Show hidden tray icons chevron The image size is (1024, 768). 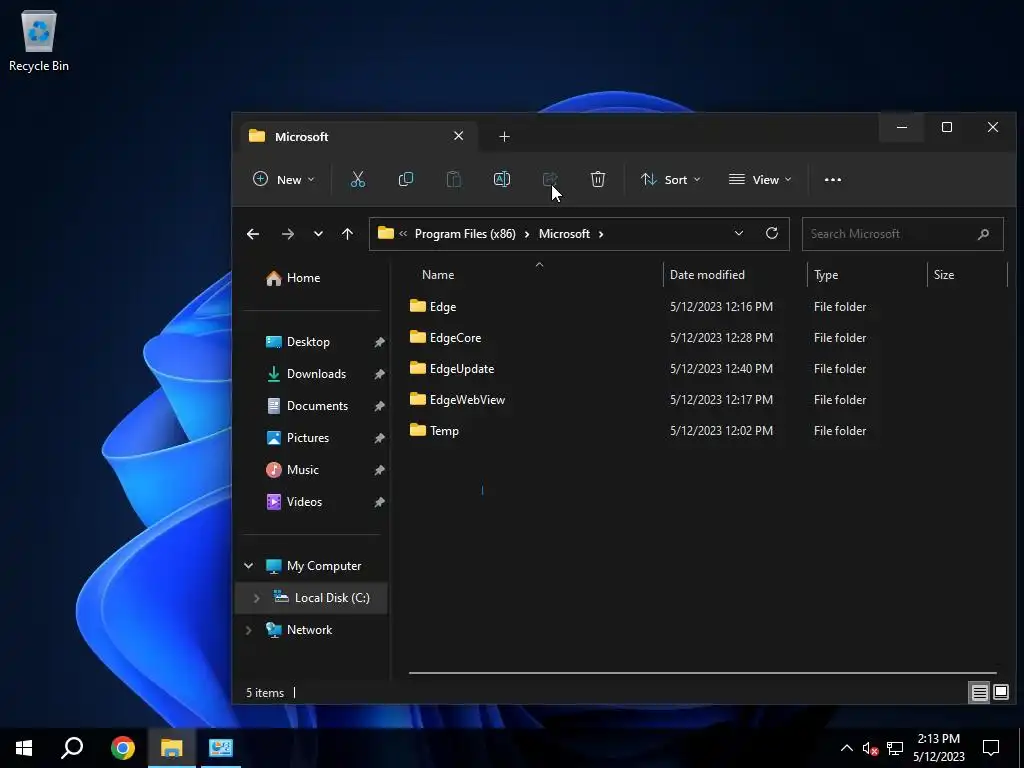(x=846, y=748)
